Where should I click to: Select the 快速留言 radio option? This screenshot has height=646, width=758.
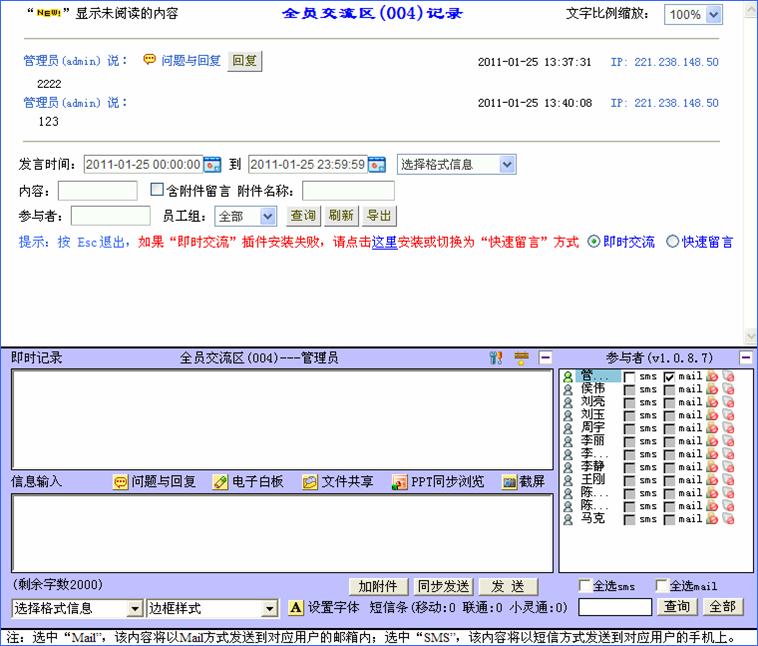coord(672,242)
